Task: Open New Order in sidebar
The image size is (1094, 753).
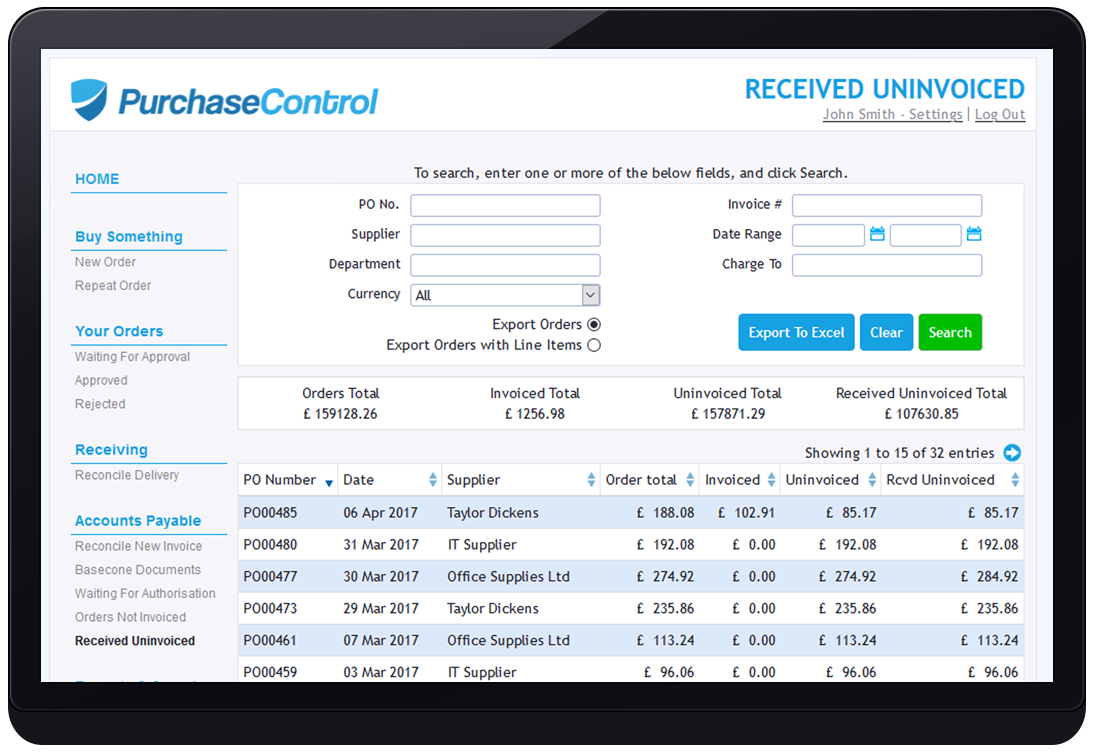Action: (x=105, y=262)
